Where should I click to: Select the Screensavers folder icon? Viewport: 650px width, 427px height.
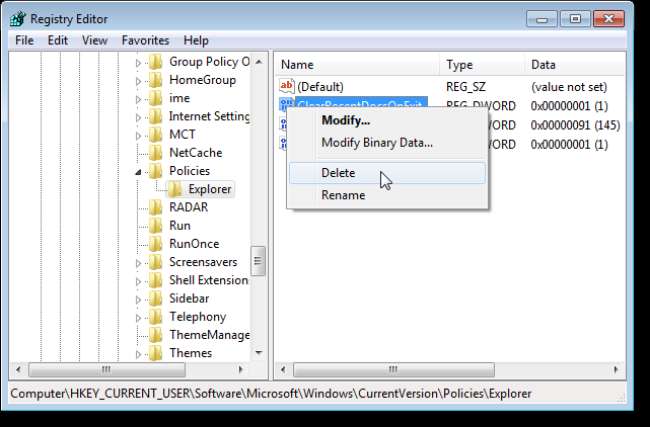[156, 262]
